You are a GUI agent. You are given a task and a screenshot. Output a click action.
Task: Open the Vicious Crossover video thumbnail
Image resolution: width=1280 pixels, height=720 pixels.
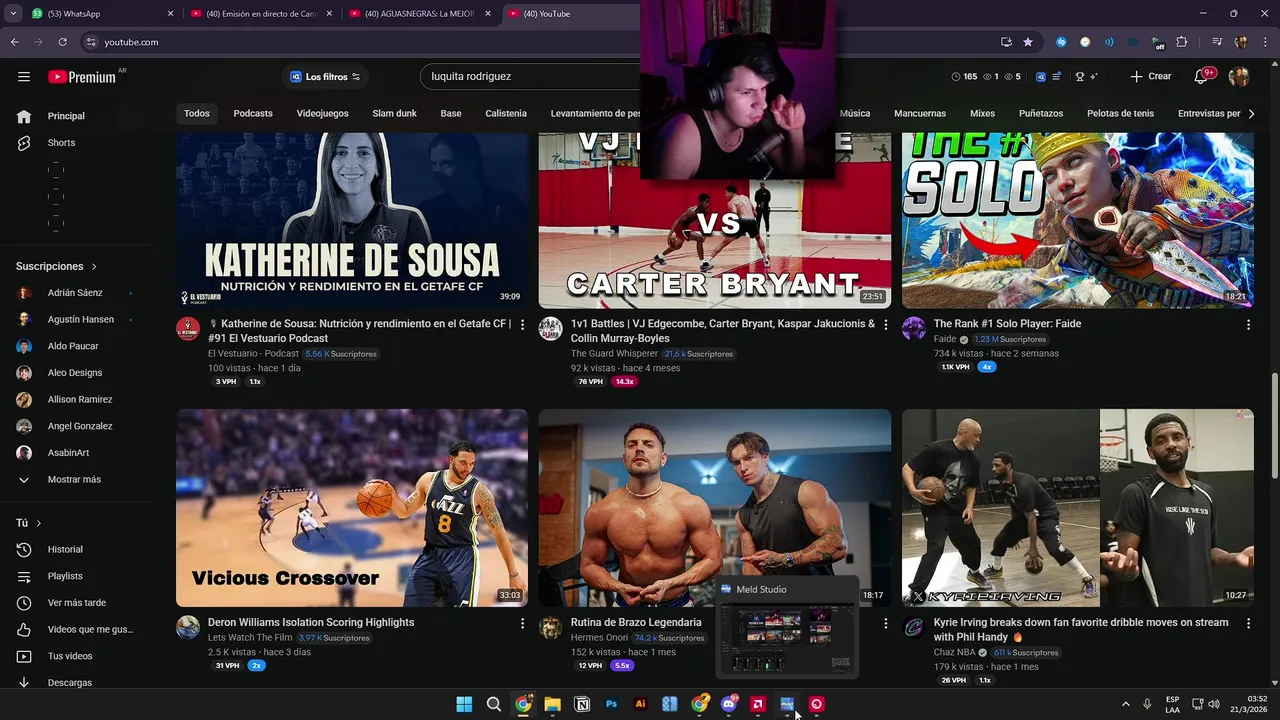[352, 508]
